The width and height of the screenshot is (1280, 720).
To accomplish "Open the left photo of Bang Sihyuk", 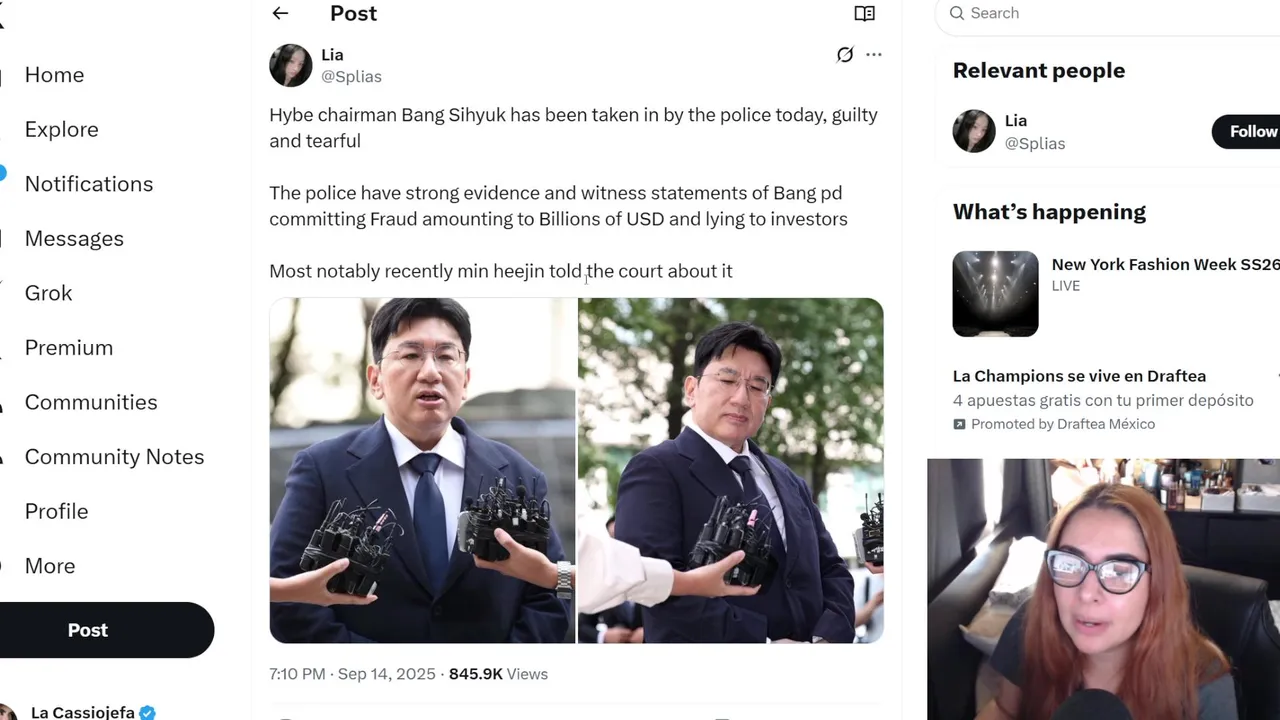I will click(422, 470).
